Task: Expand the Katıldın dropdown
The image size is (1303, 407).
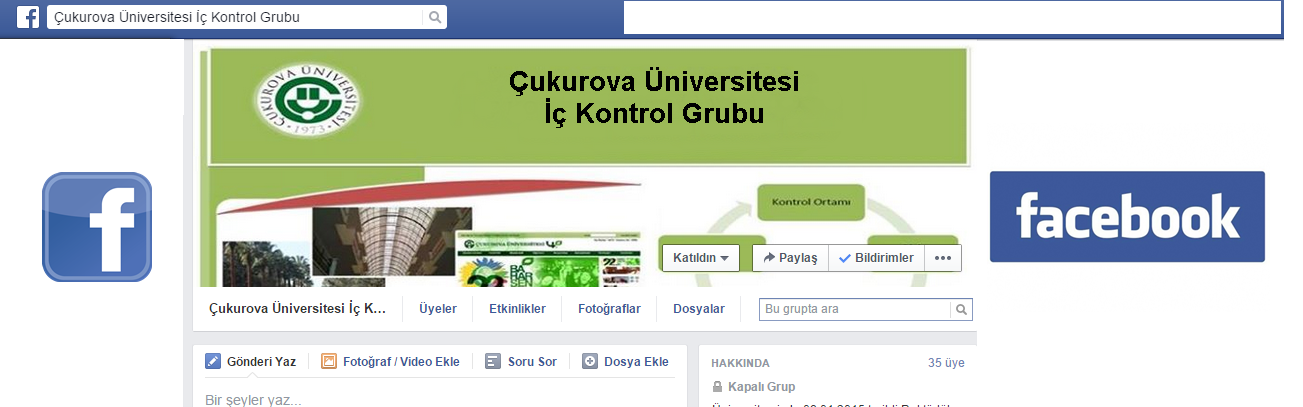Action: coord(700,258)
